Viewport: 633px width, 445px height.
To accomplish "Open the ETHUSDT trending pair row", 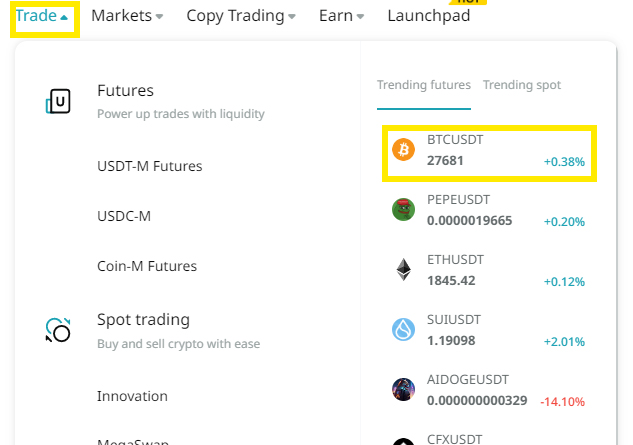I will (x=489, y=270).
